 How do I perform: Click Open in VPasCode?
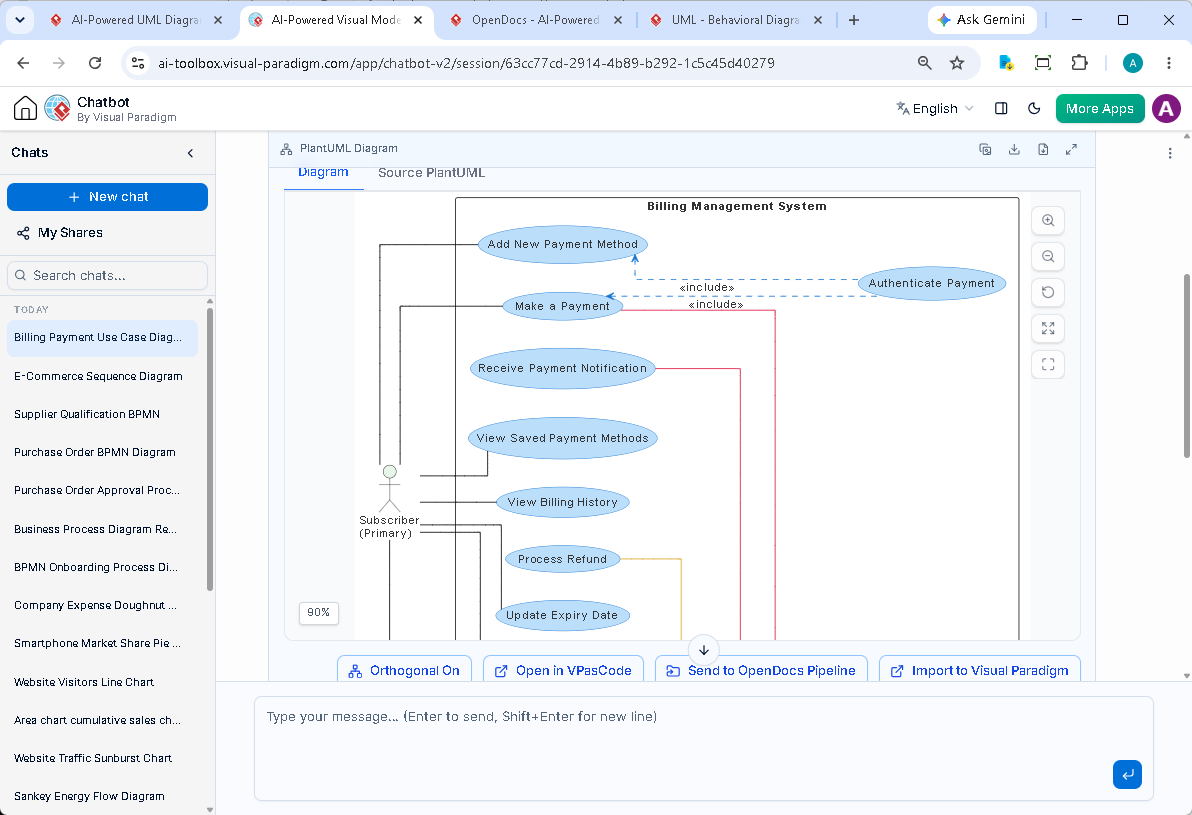click(563, 670)
